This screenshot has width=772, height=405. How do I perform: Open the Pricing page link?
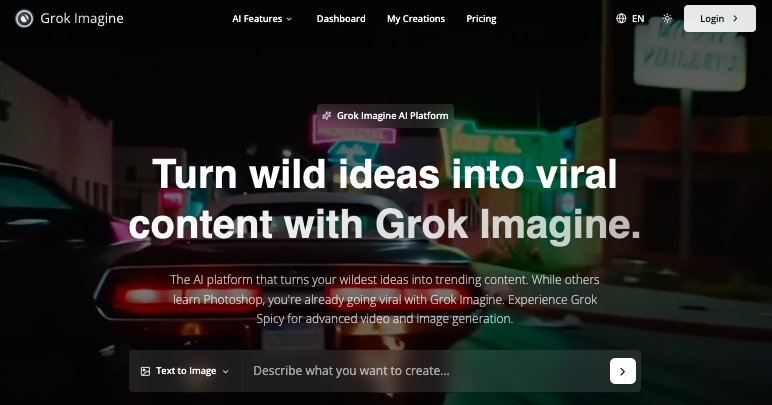[481, 19]
